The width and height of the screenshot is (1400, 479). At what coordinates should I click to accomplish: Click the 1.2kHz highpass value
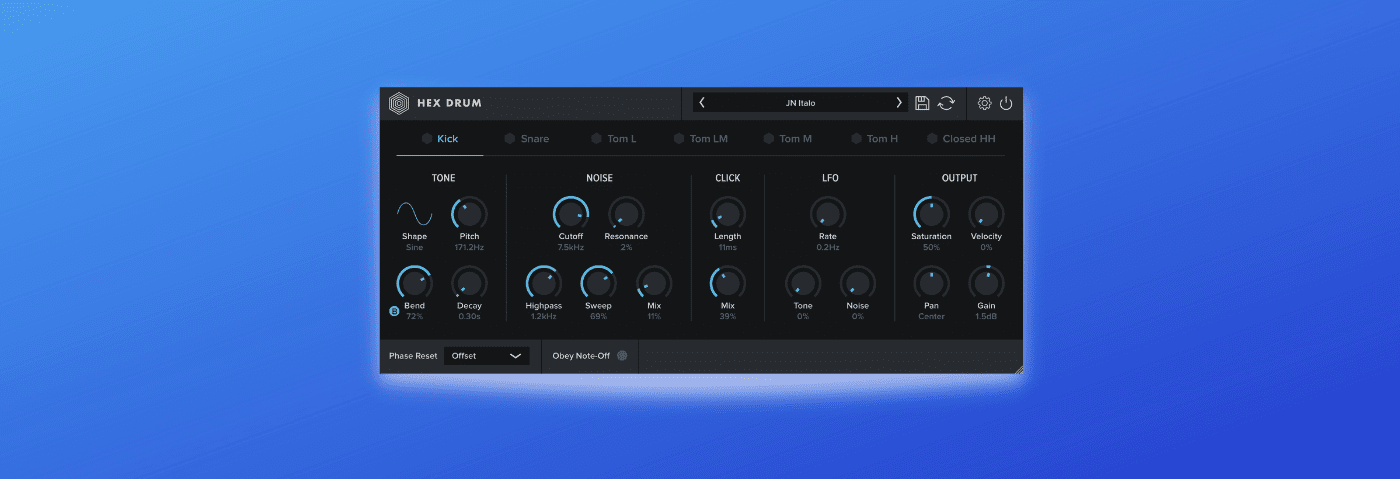543,317
